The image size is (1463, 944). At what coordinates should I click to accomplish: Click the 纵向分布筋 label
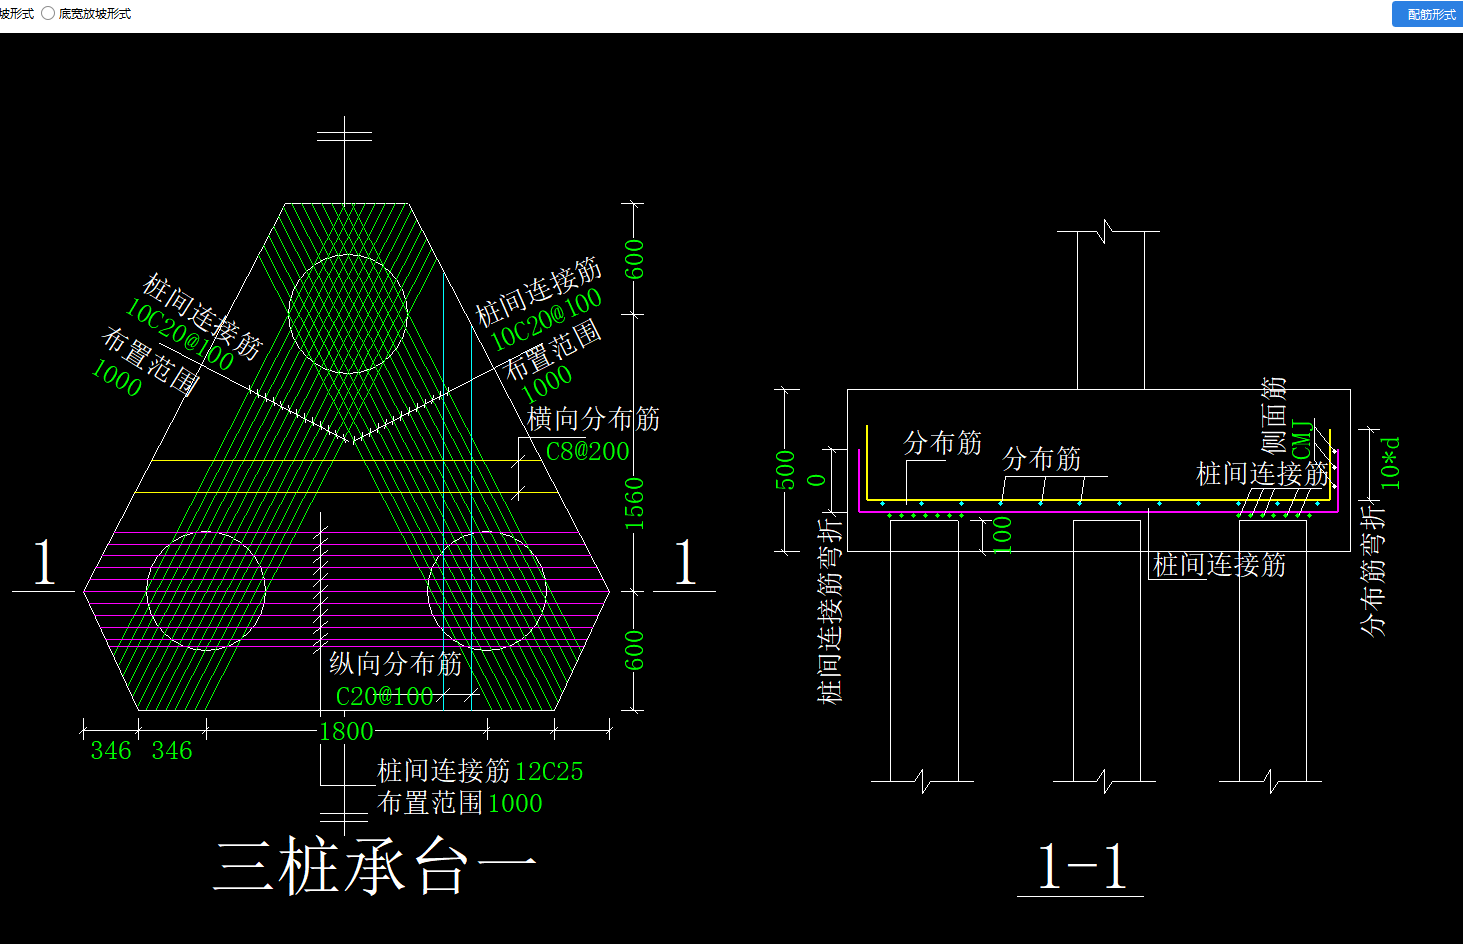[396, 664]
